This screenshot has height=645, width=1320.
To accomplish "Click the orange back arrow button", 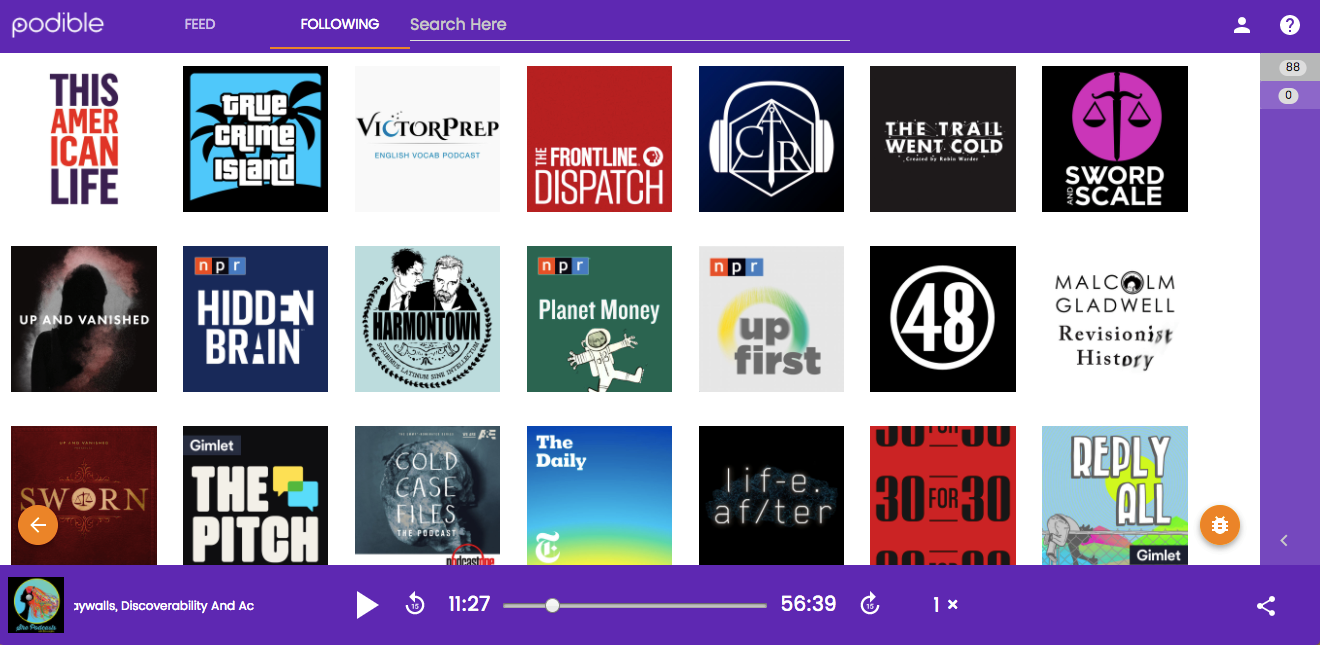I will [38, 525].
